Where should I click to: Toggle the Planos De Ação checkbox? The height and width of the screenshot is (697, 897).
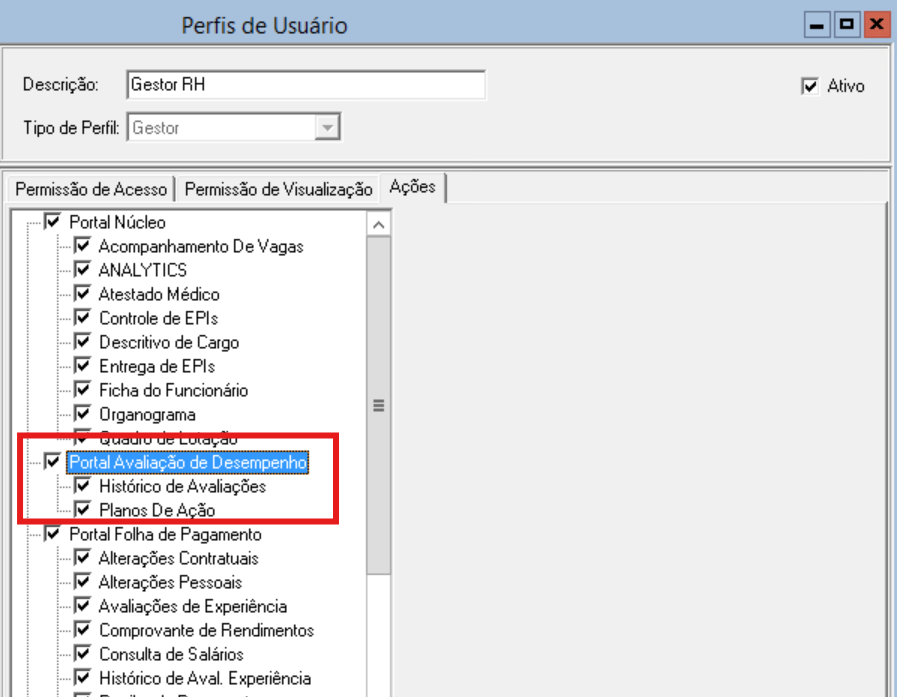[83, 510]
